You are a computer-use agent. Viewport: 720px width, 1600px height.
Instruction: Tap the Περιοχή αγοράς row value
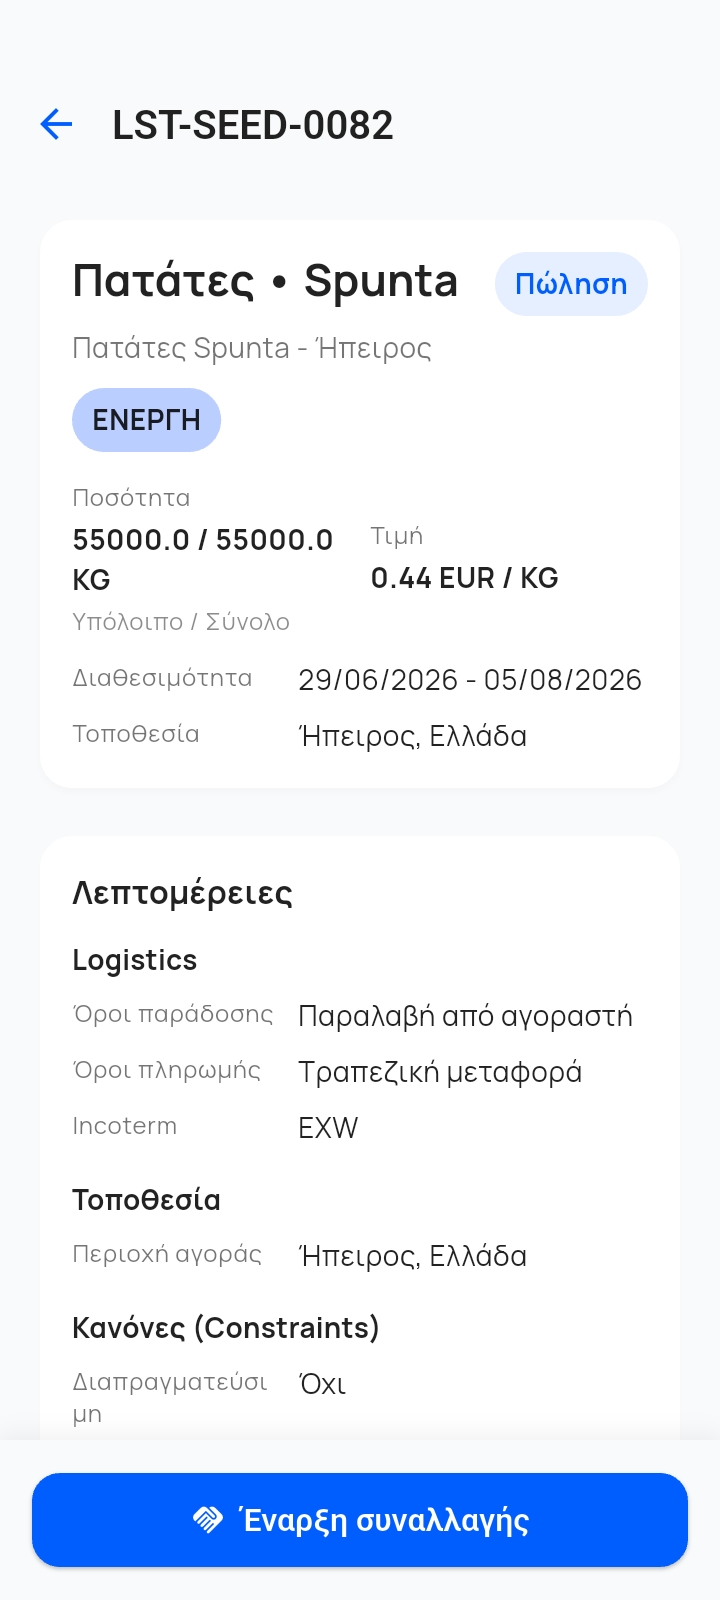413,1256
